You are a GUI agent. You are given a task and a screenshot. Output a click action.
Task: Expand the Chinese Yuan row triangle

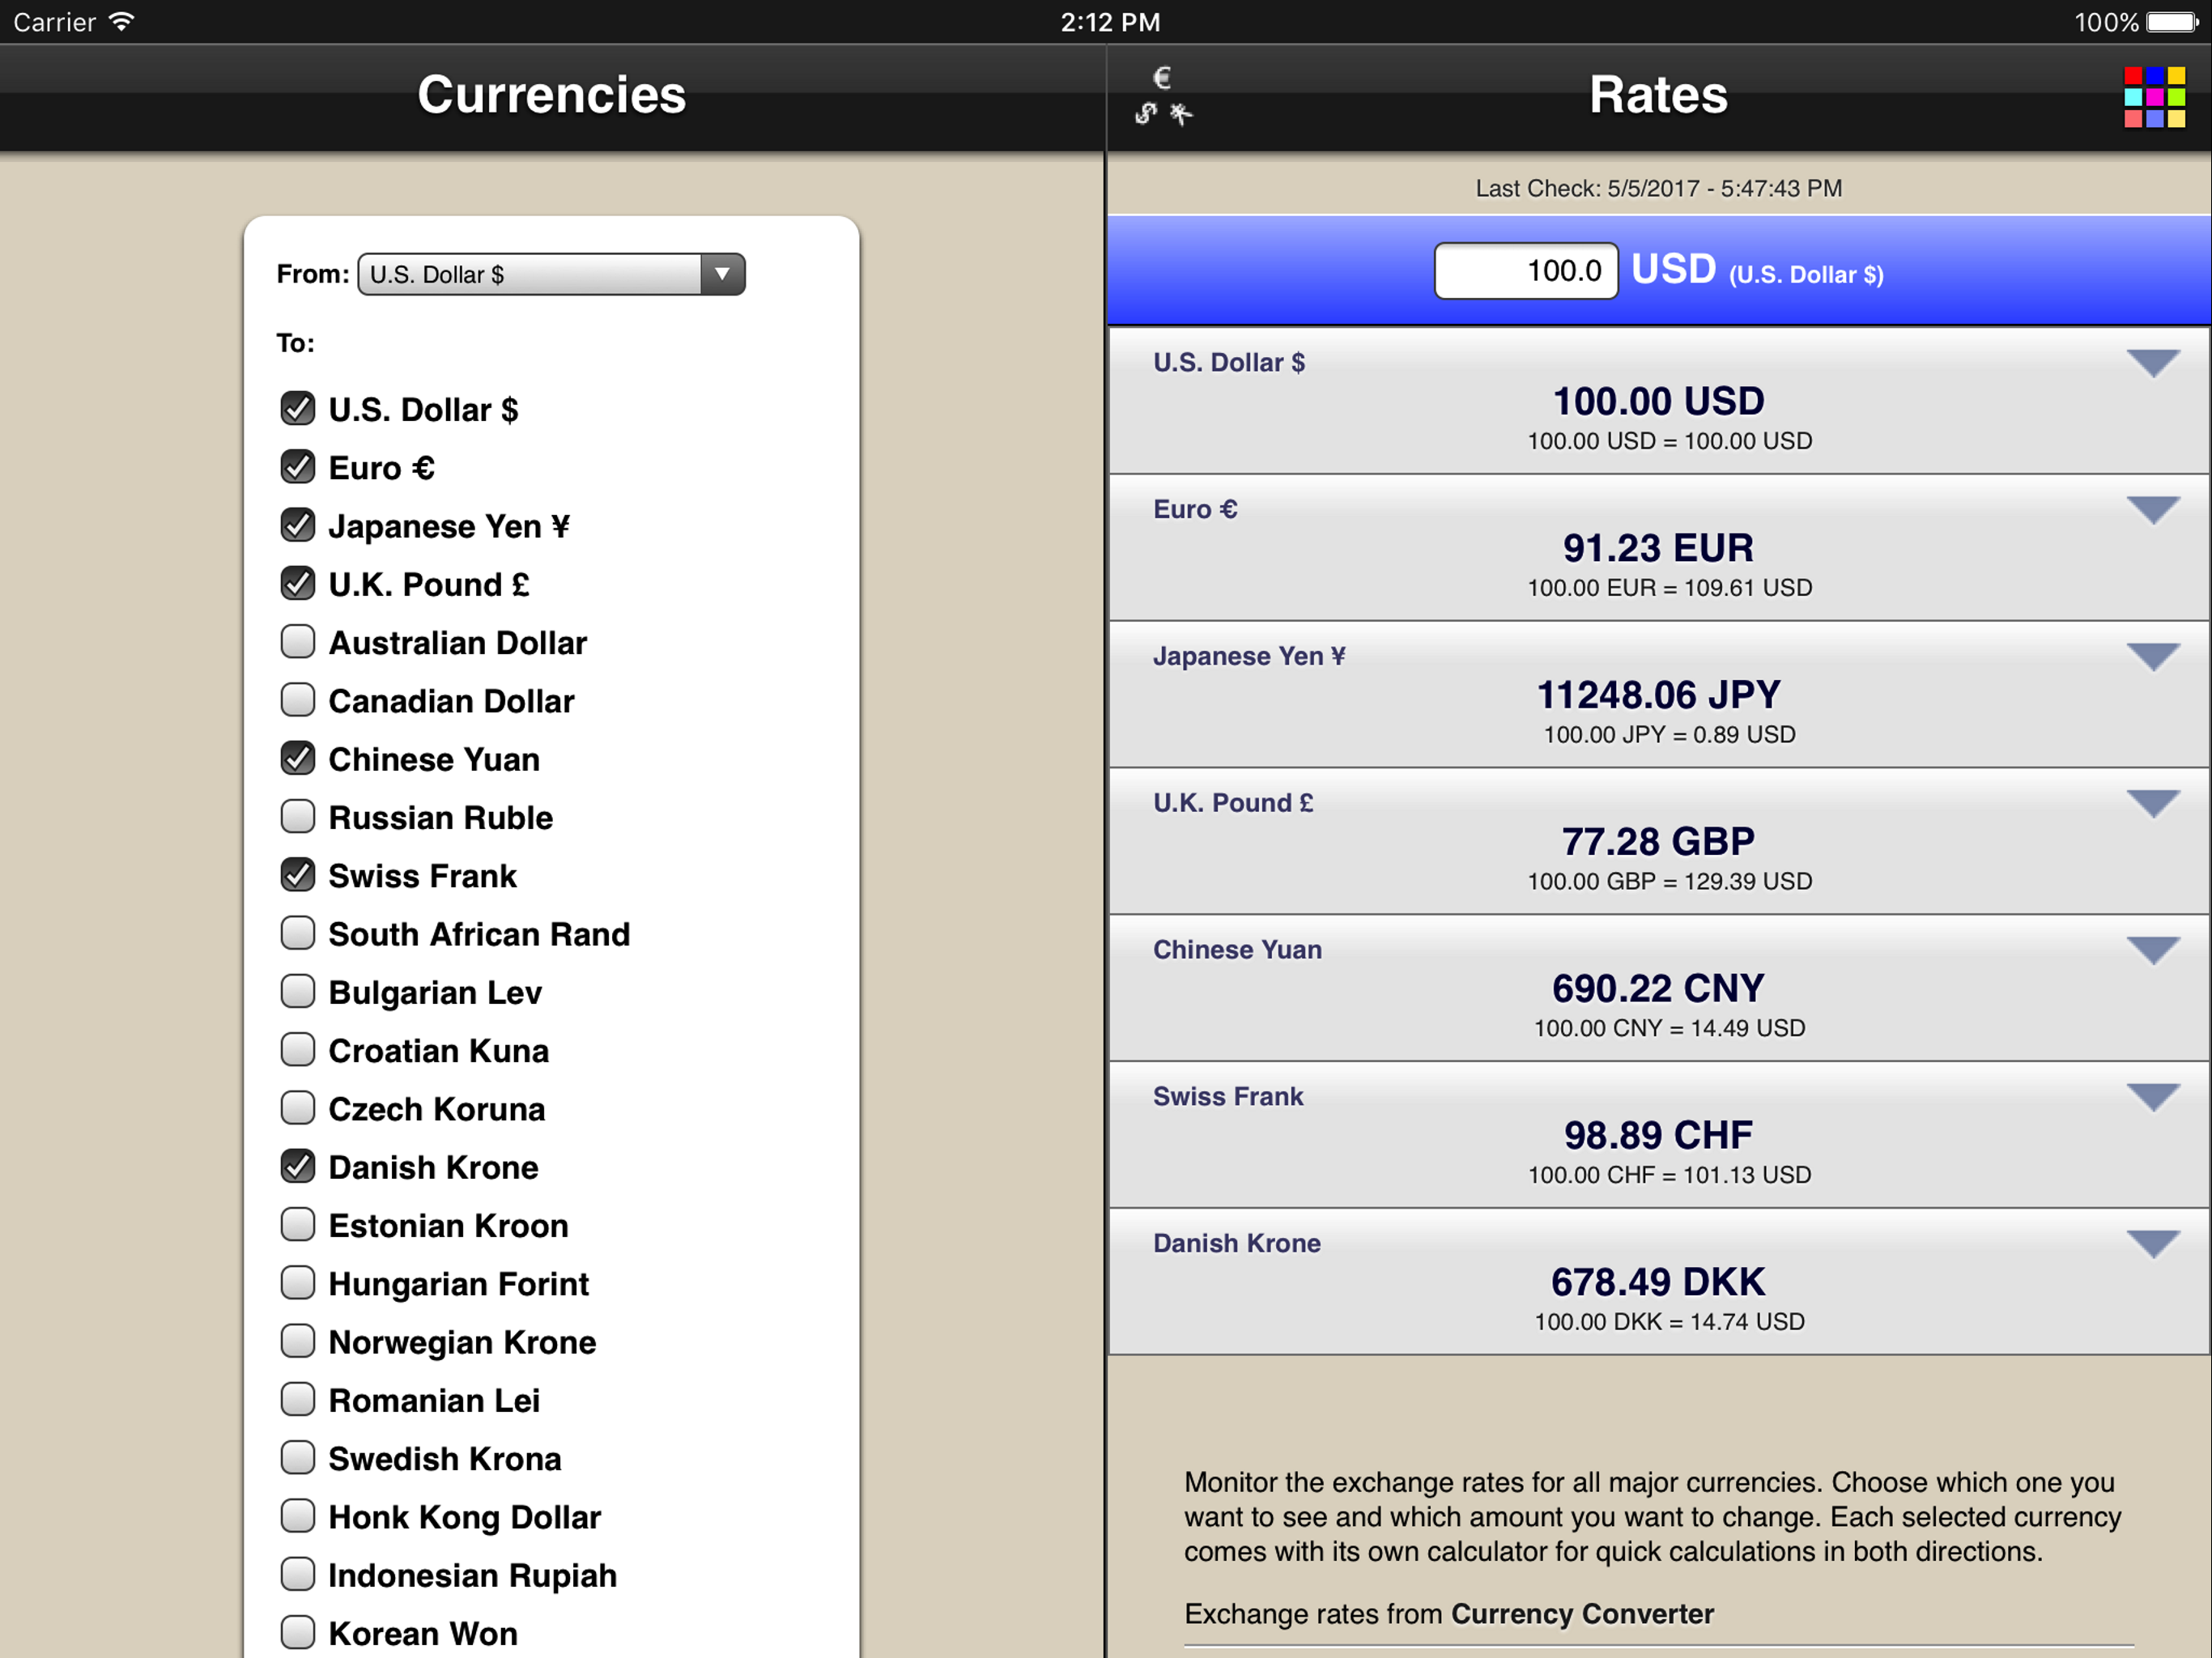point(2153,950)
